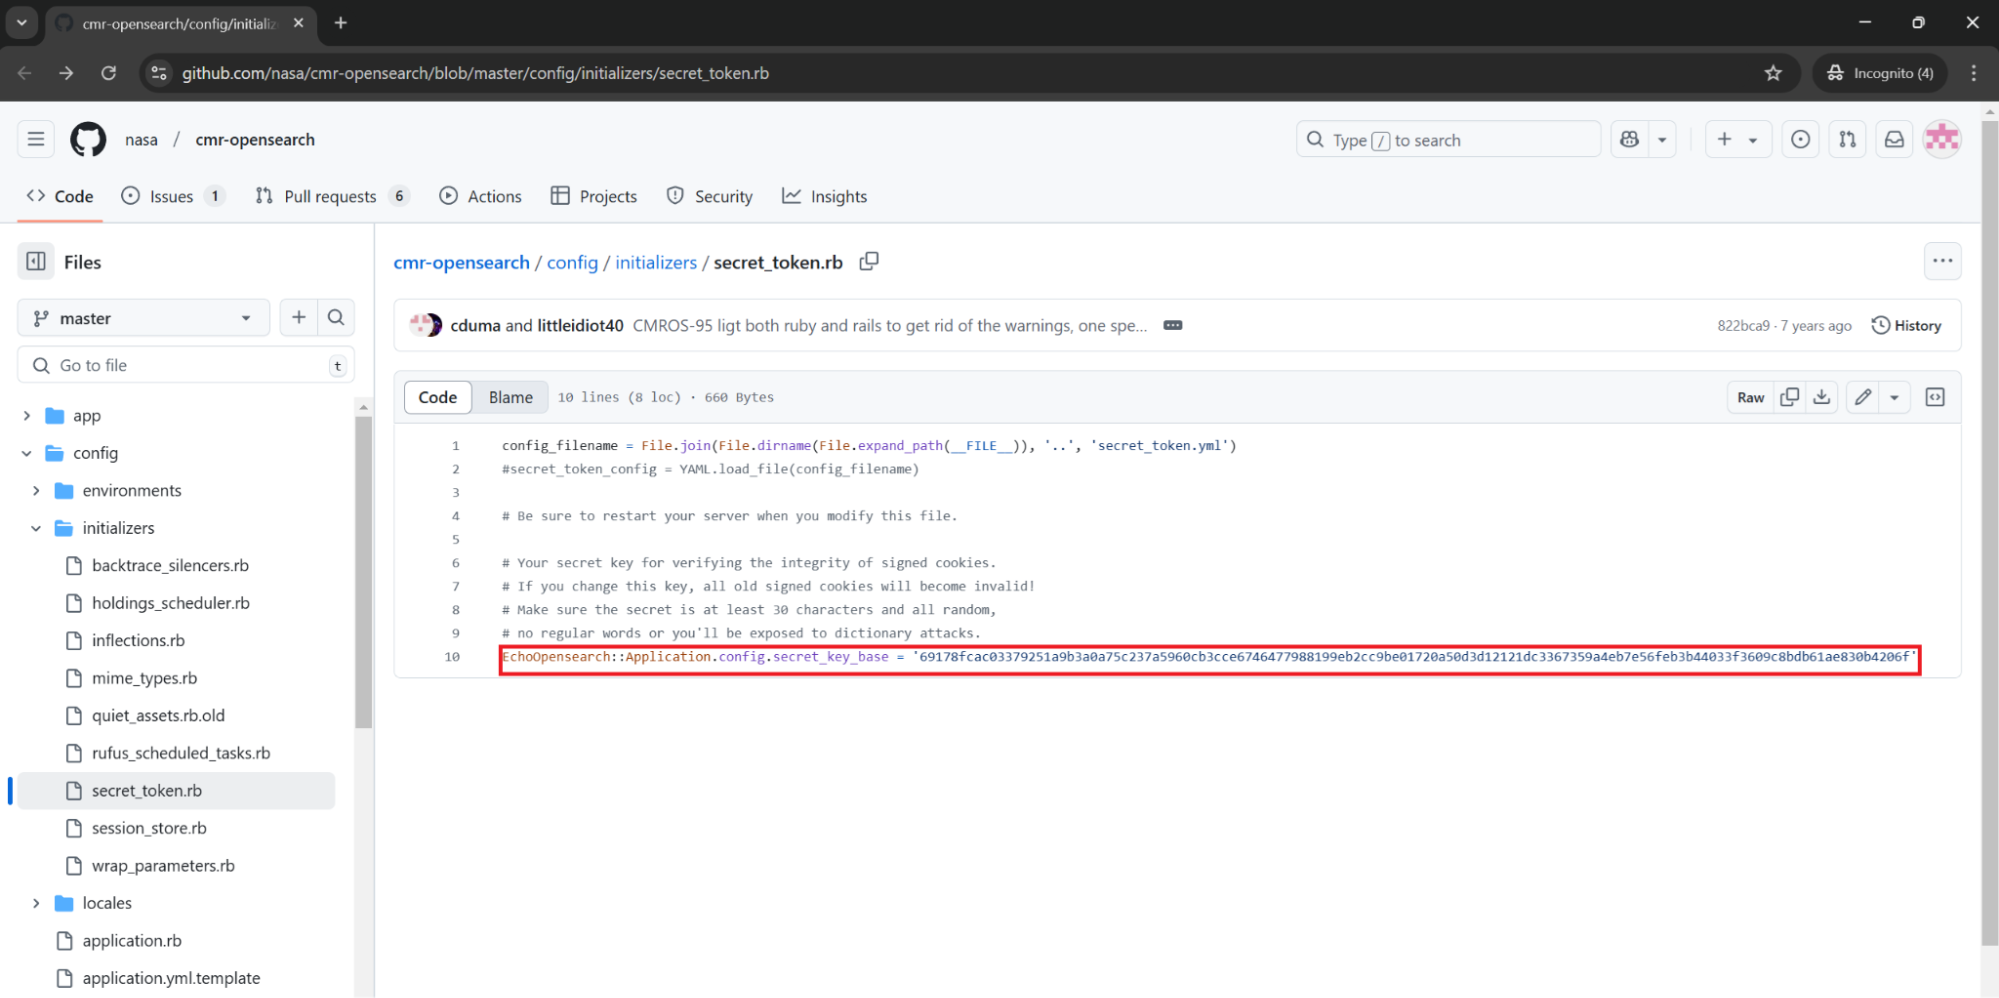
Task: Open the Issues tab
Action: pos(172,196)
